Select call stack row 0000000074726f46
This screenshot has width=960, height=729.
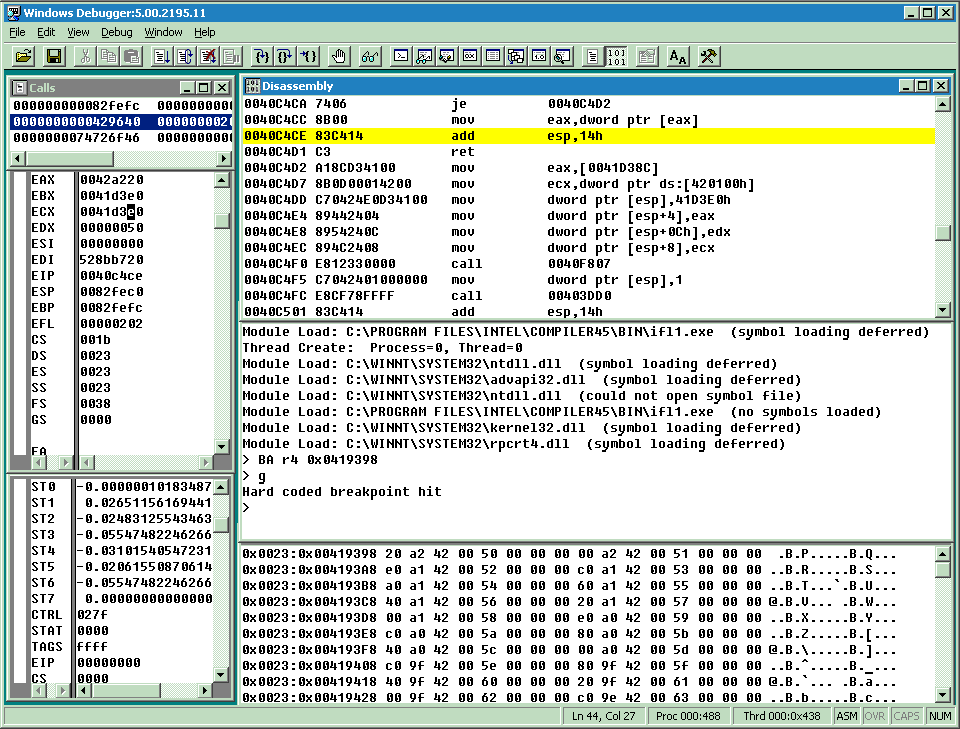121,138
